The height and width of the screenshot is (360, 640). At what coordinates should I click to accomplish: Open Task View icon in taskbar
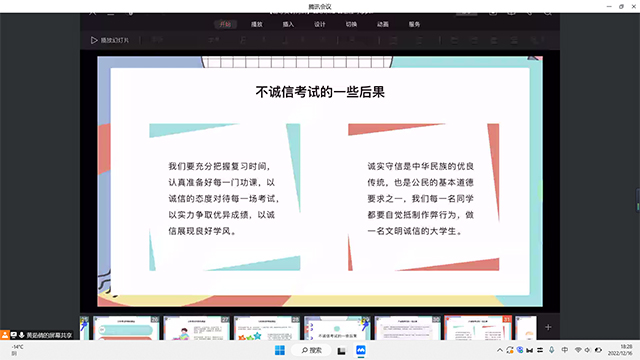pyautogui.click(x=341, y=350)
